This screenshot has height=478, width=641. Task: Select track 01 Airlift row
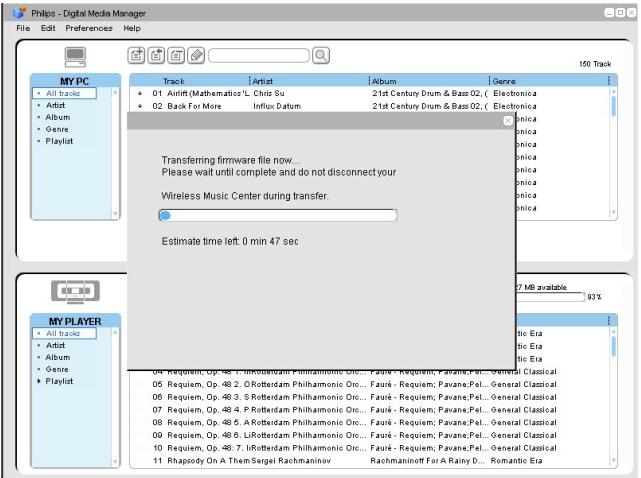pos(370,93)
